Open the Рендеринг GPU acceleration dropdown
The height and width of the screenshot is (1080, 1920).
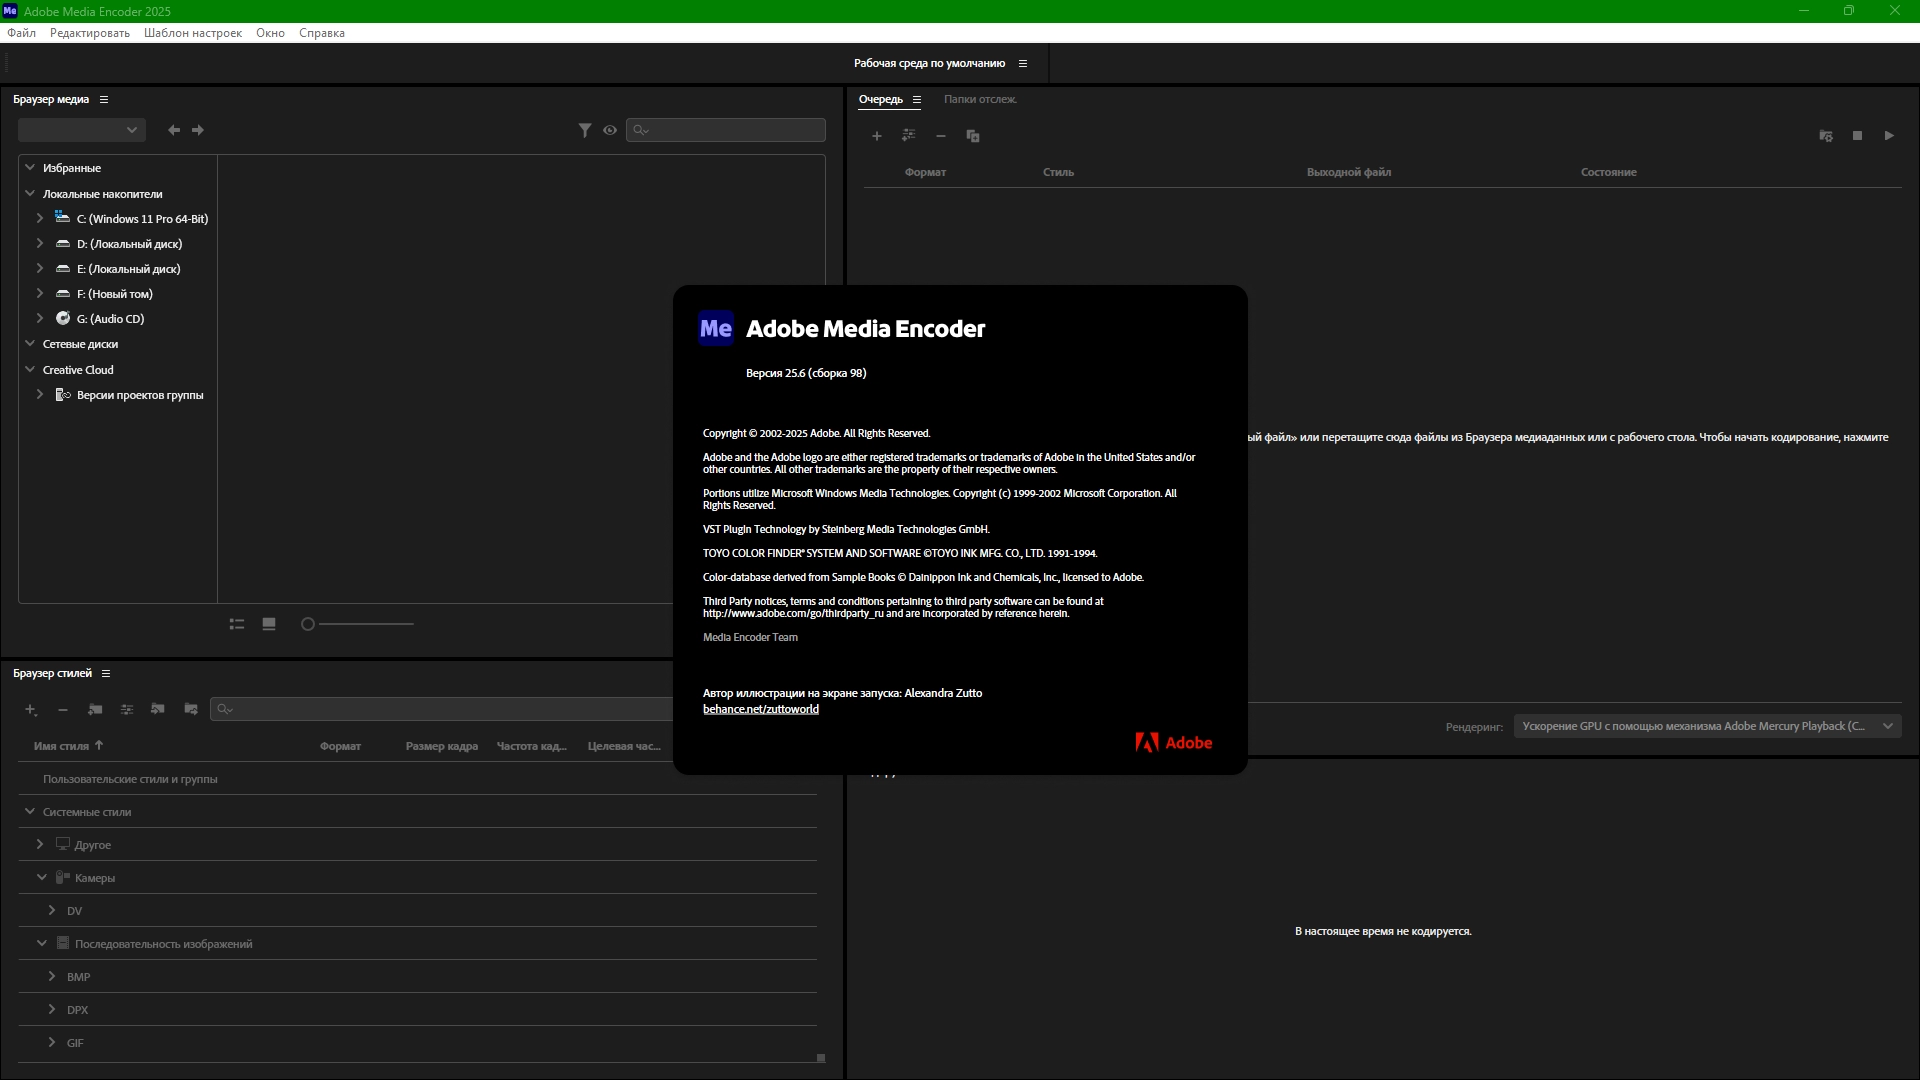click(x=1706, y=726)
